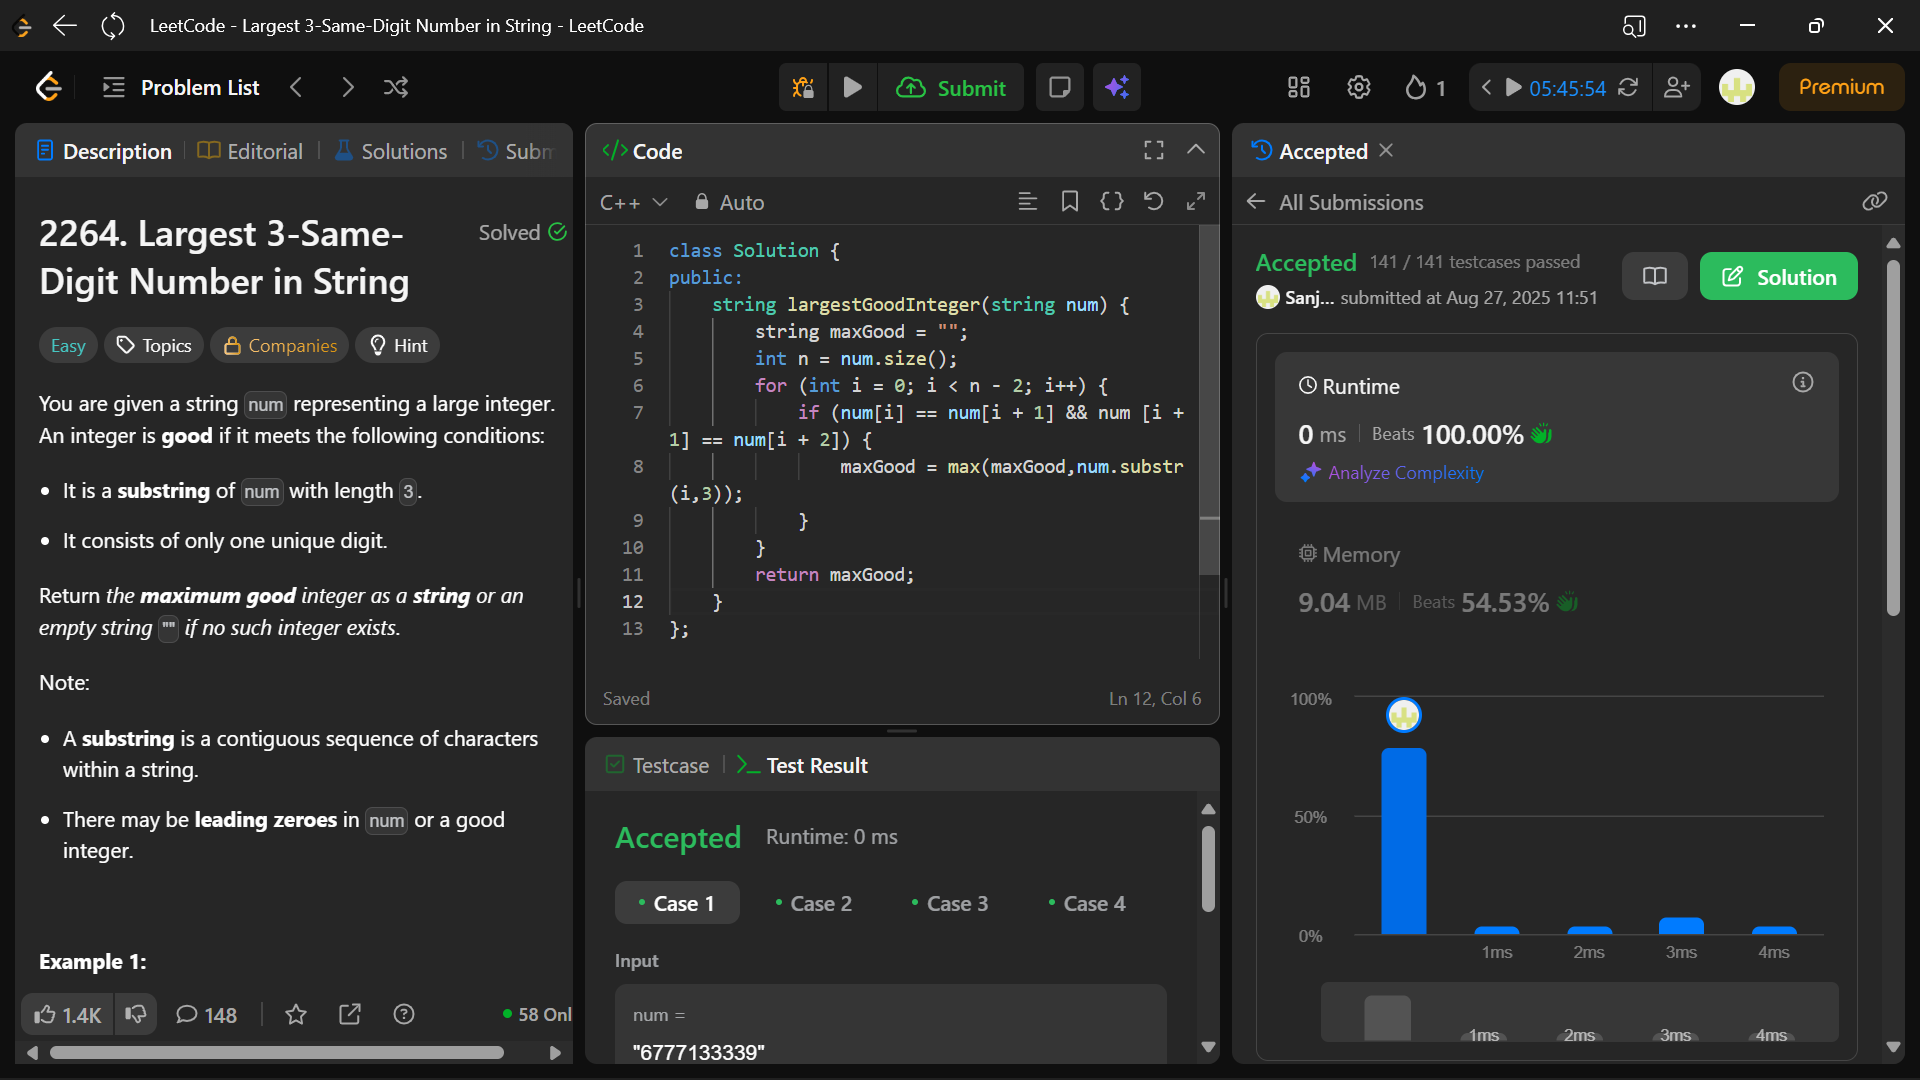Click the Run code play icon
The image size is (1920, 1080).
[x=852, y=88]
